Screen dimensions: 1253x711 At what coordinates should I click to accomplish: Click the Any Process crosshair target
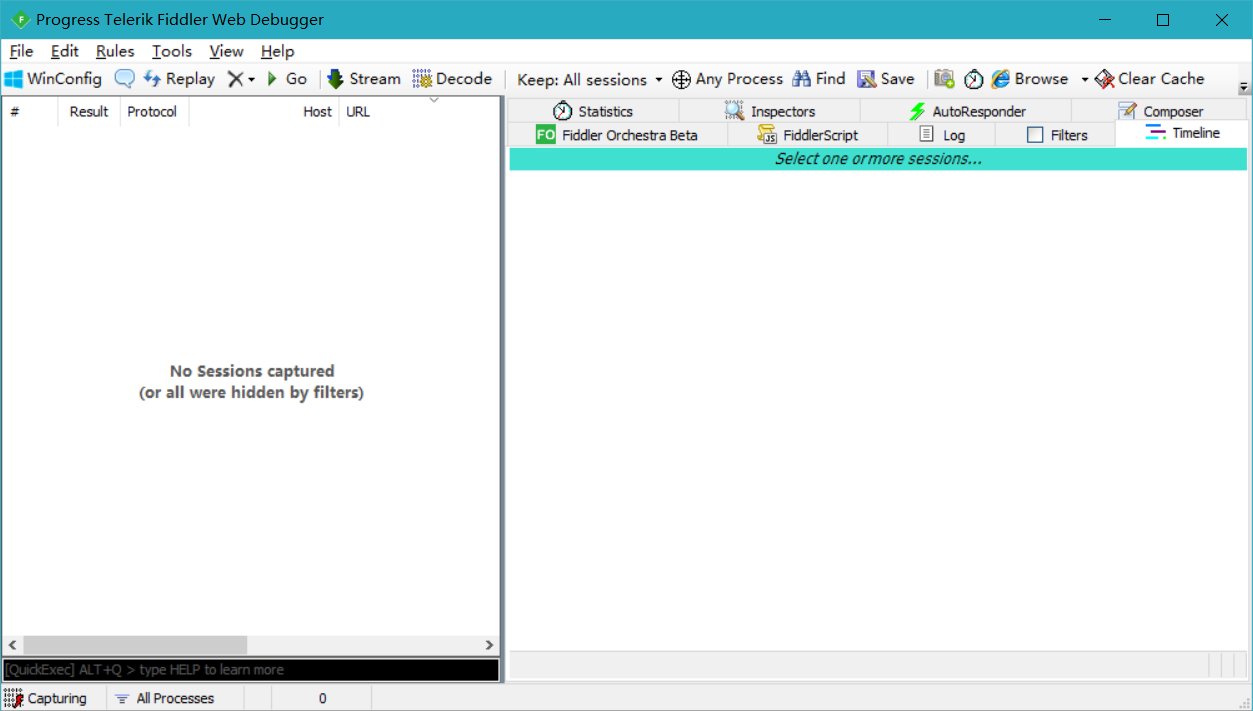727,79
